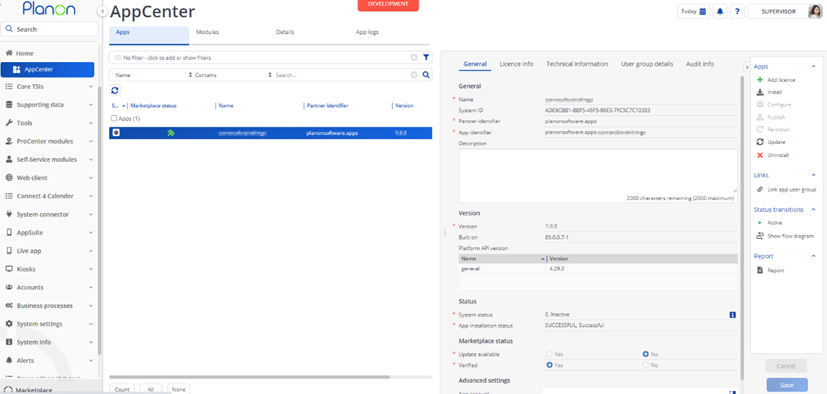Open the App logs tab
Image resolution: width=827 pixels, height=394 pixels.
367,32
